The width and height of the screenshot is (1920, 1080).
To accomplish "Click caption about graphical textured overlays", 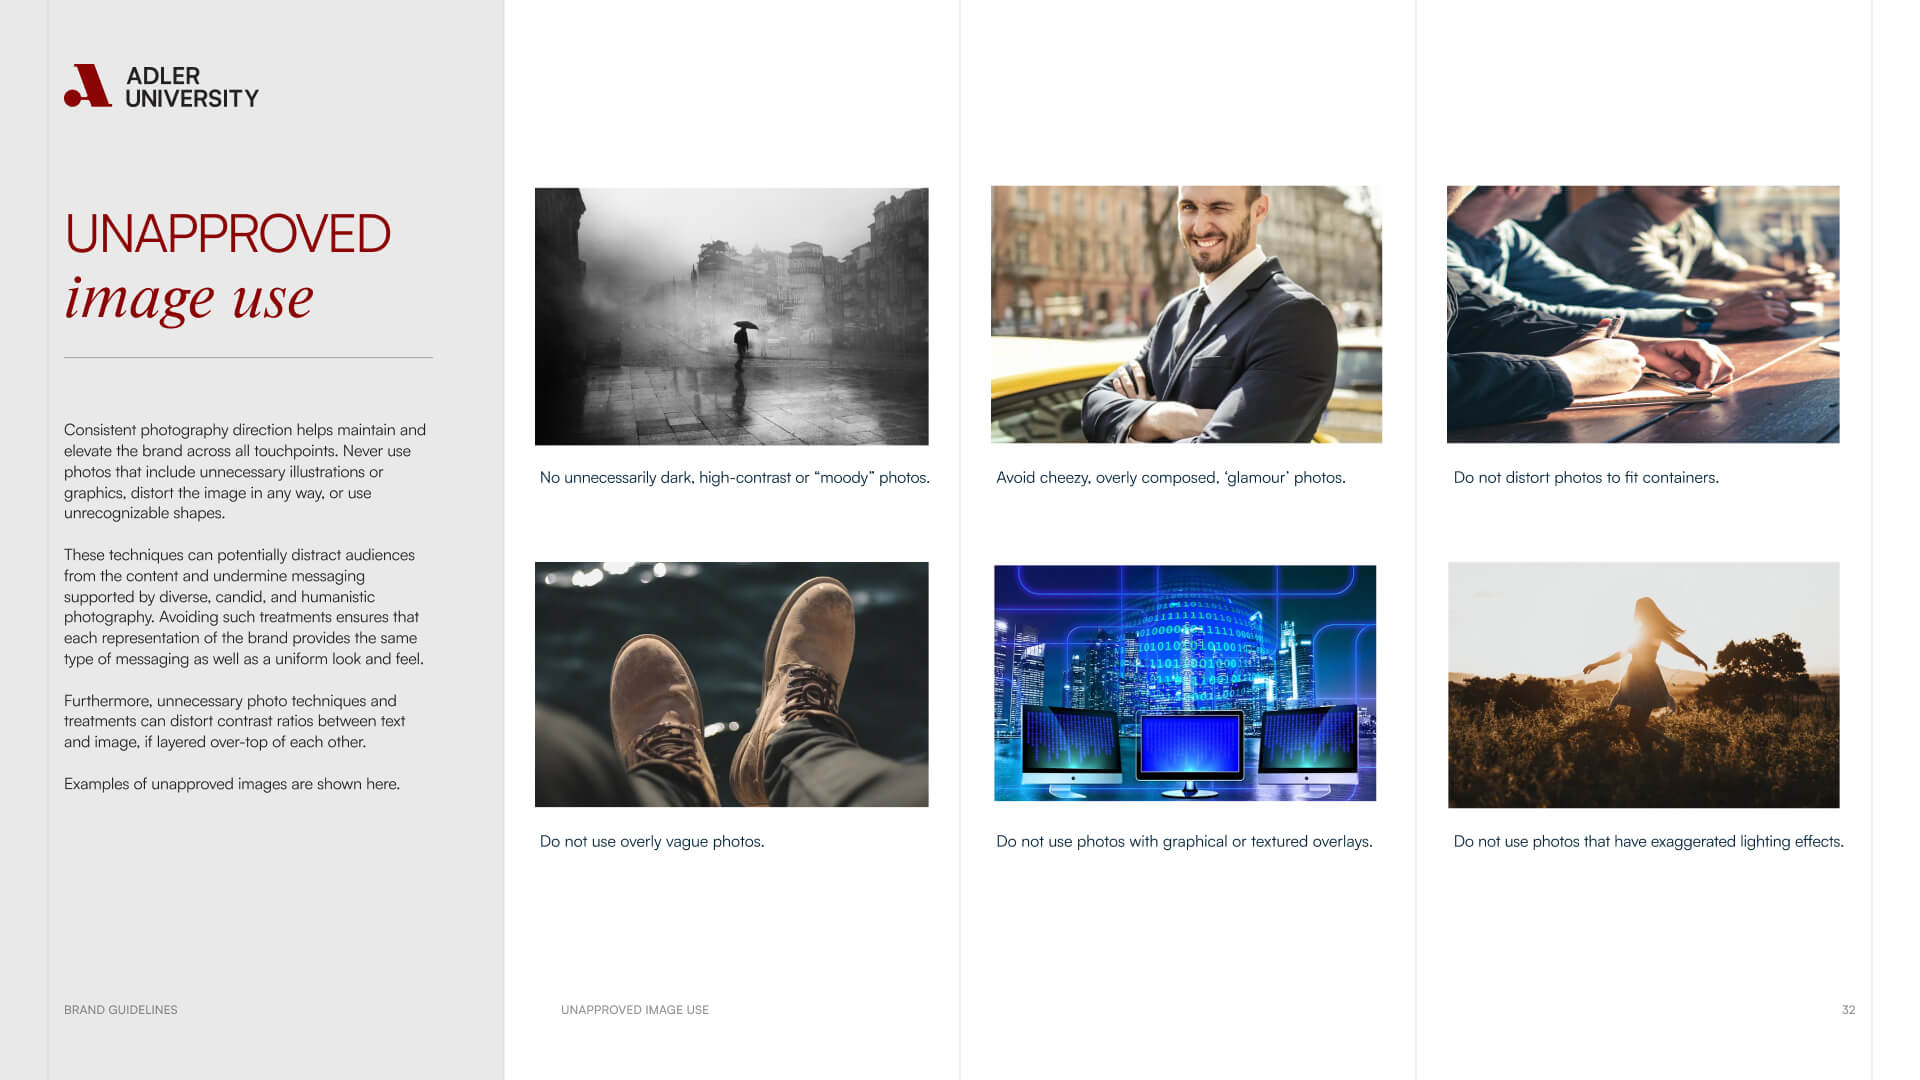I will coord(1183,842).
